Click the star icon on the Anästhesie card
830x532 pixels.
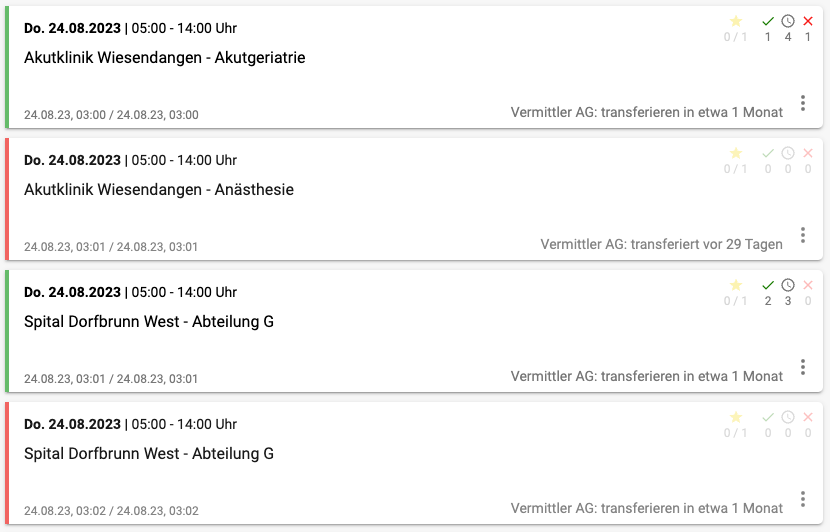click(x=736, y=153)
